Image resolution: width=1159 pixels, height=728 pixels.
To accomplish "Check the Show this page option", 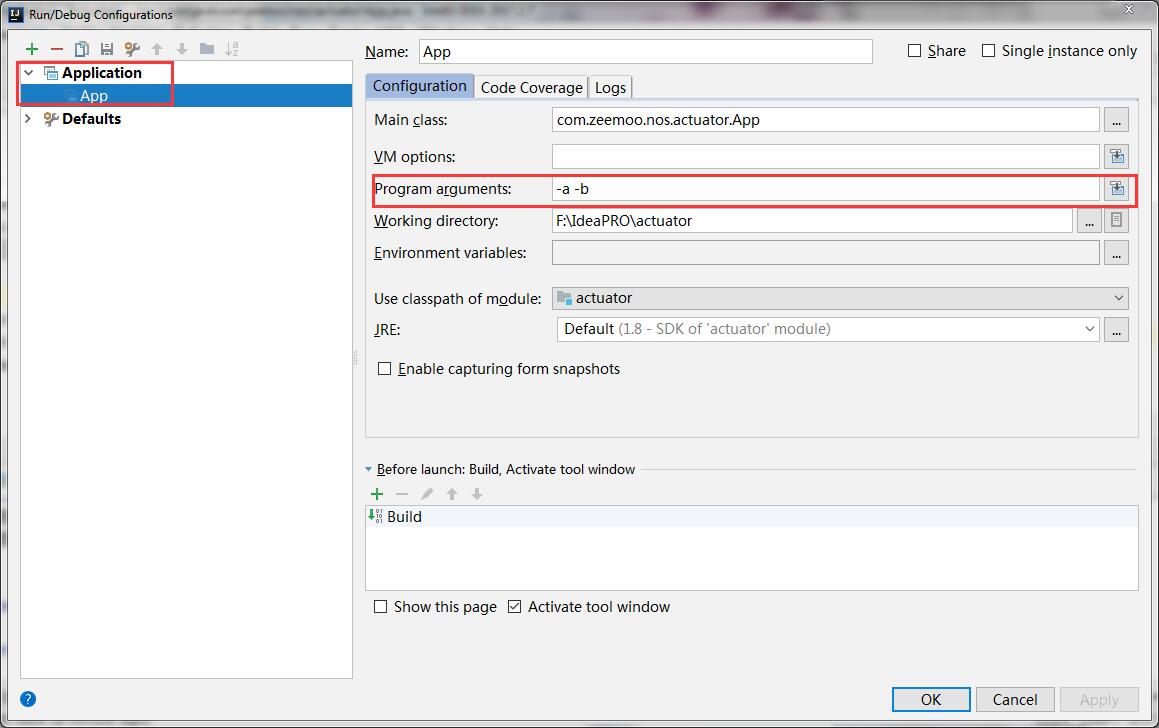I will pos(381,607).
